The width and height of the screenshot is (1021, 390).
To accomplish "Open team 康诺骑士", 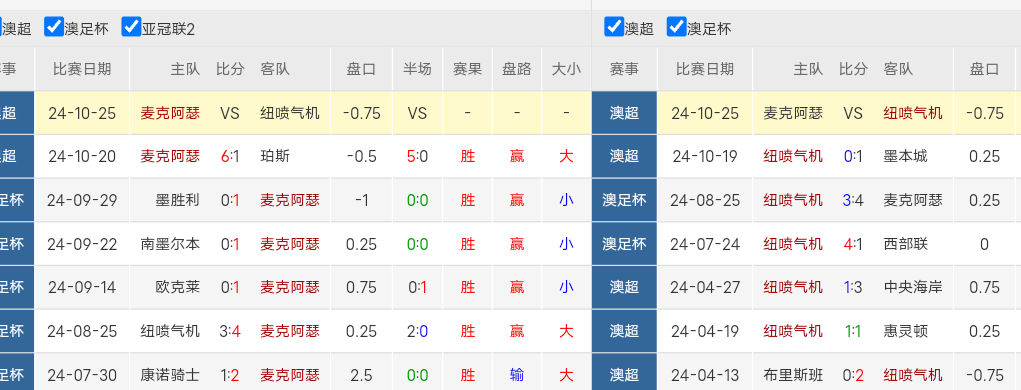I will 171,375.
